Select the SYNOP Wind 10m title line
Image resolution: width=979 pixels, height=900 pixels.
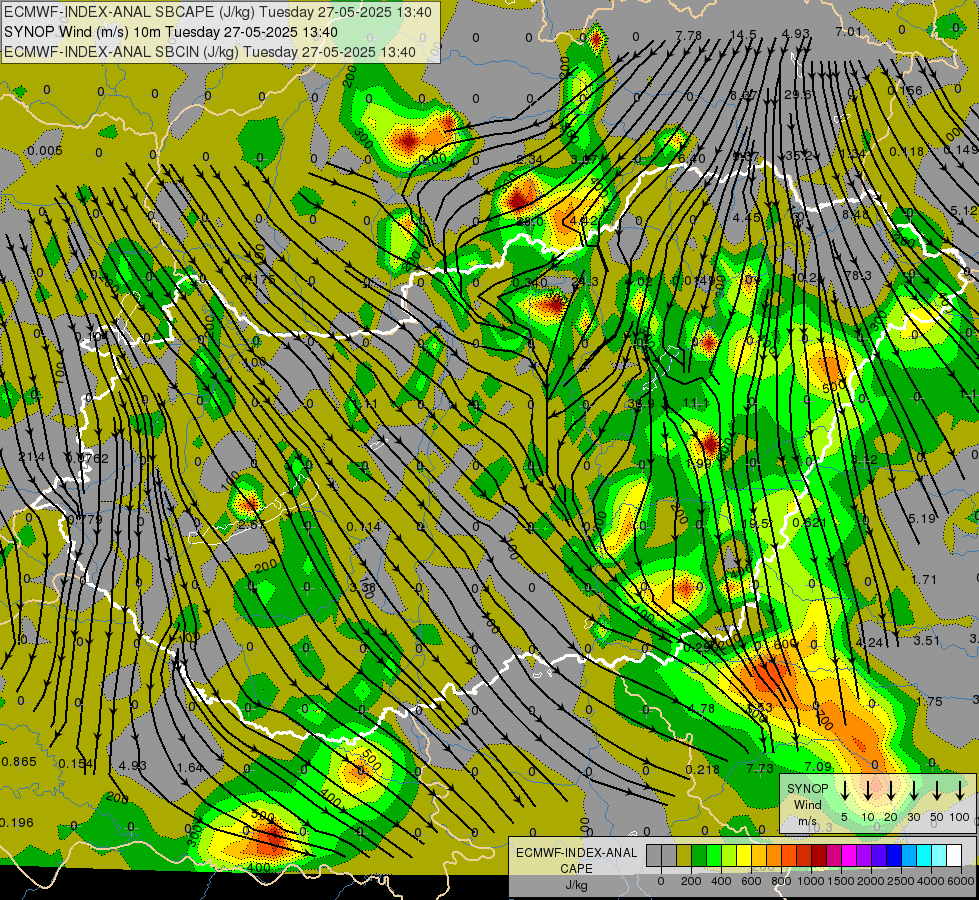171,32
